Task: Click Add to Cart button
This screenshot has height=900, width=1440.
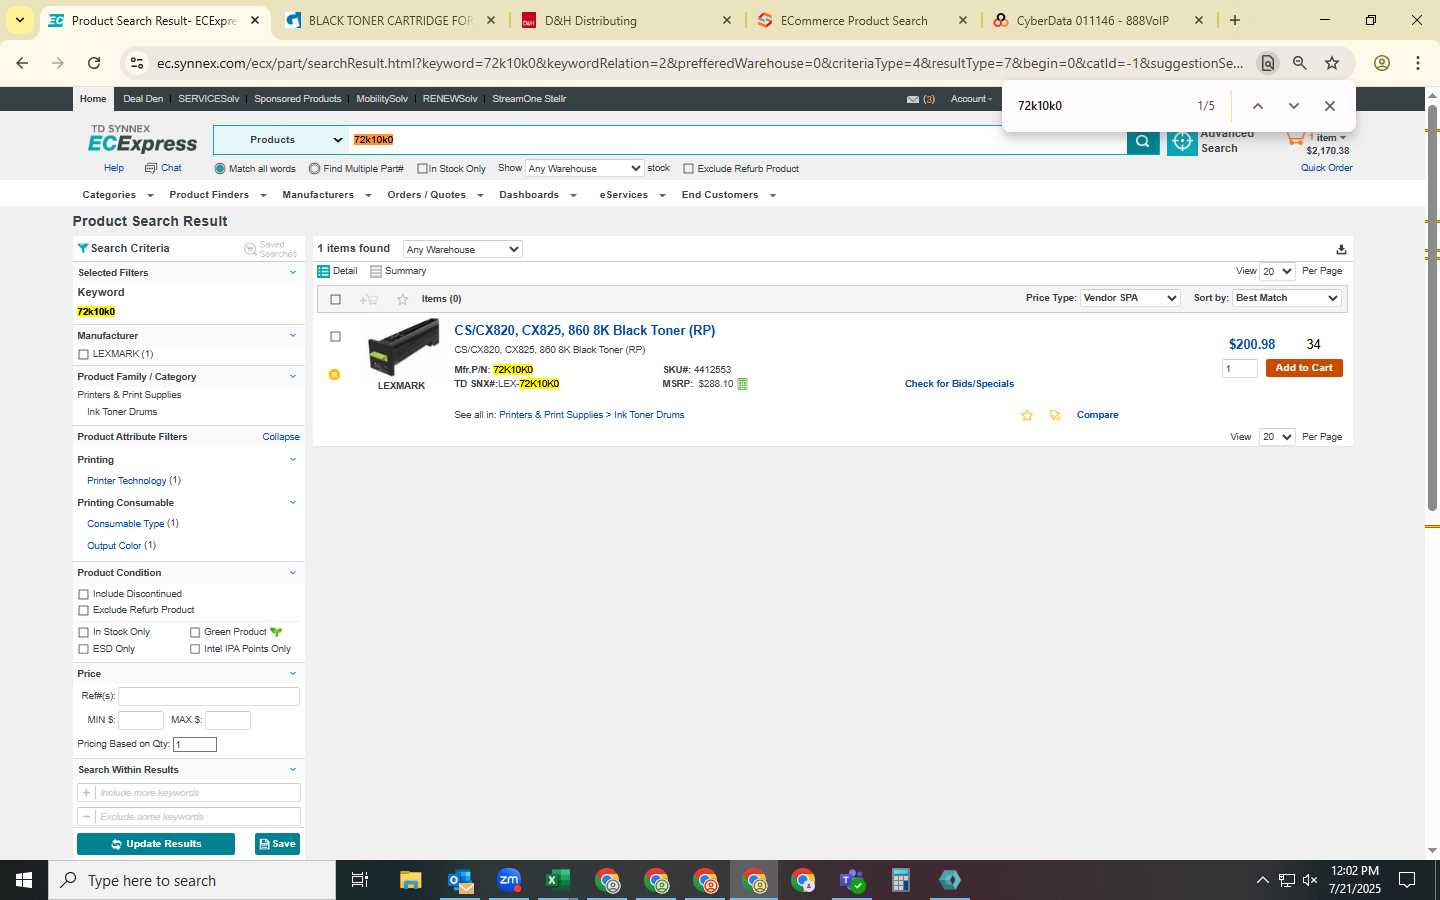Action: tap(1304, 368)
